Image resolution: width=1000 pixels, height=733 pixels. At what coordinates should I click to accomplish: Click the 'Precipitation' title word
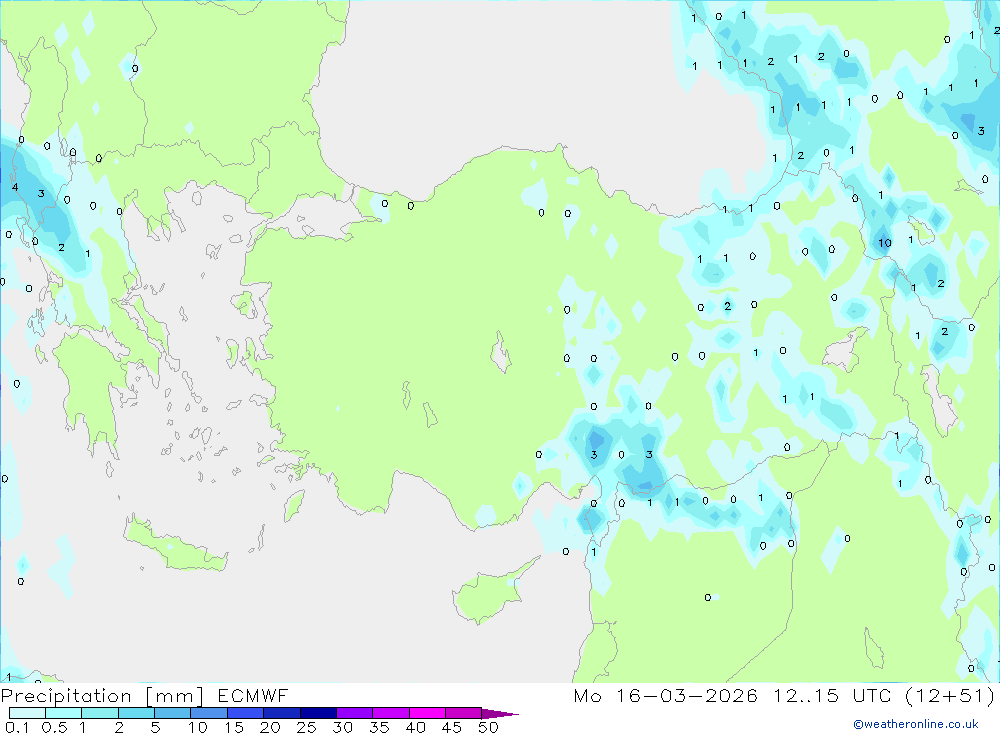[x=66, y=696]
